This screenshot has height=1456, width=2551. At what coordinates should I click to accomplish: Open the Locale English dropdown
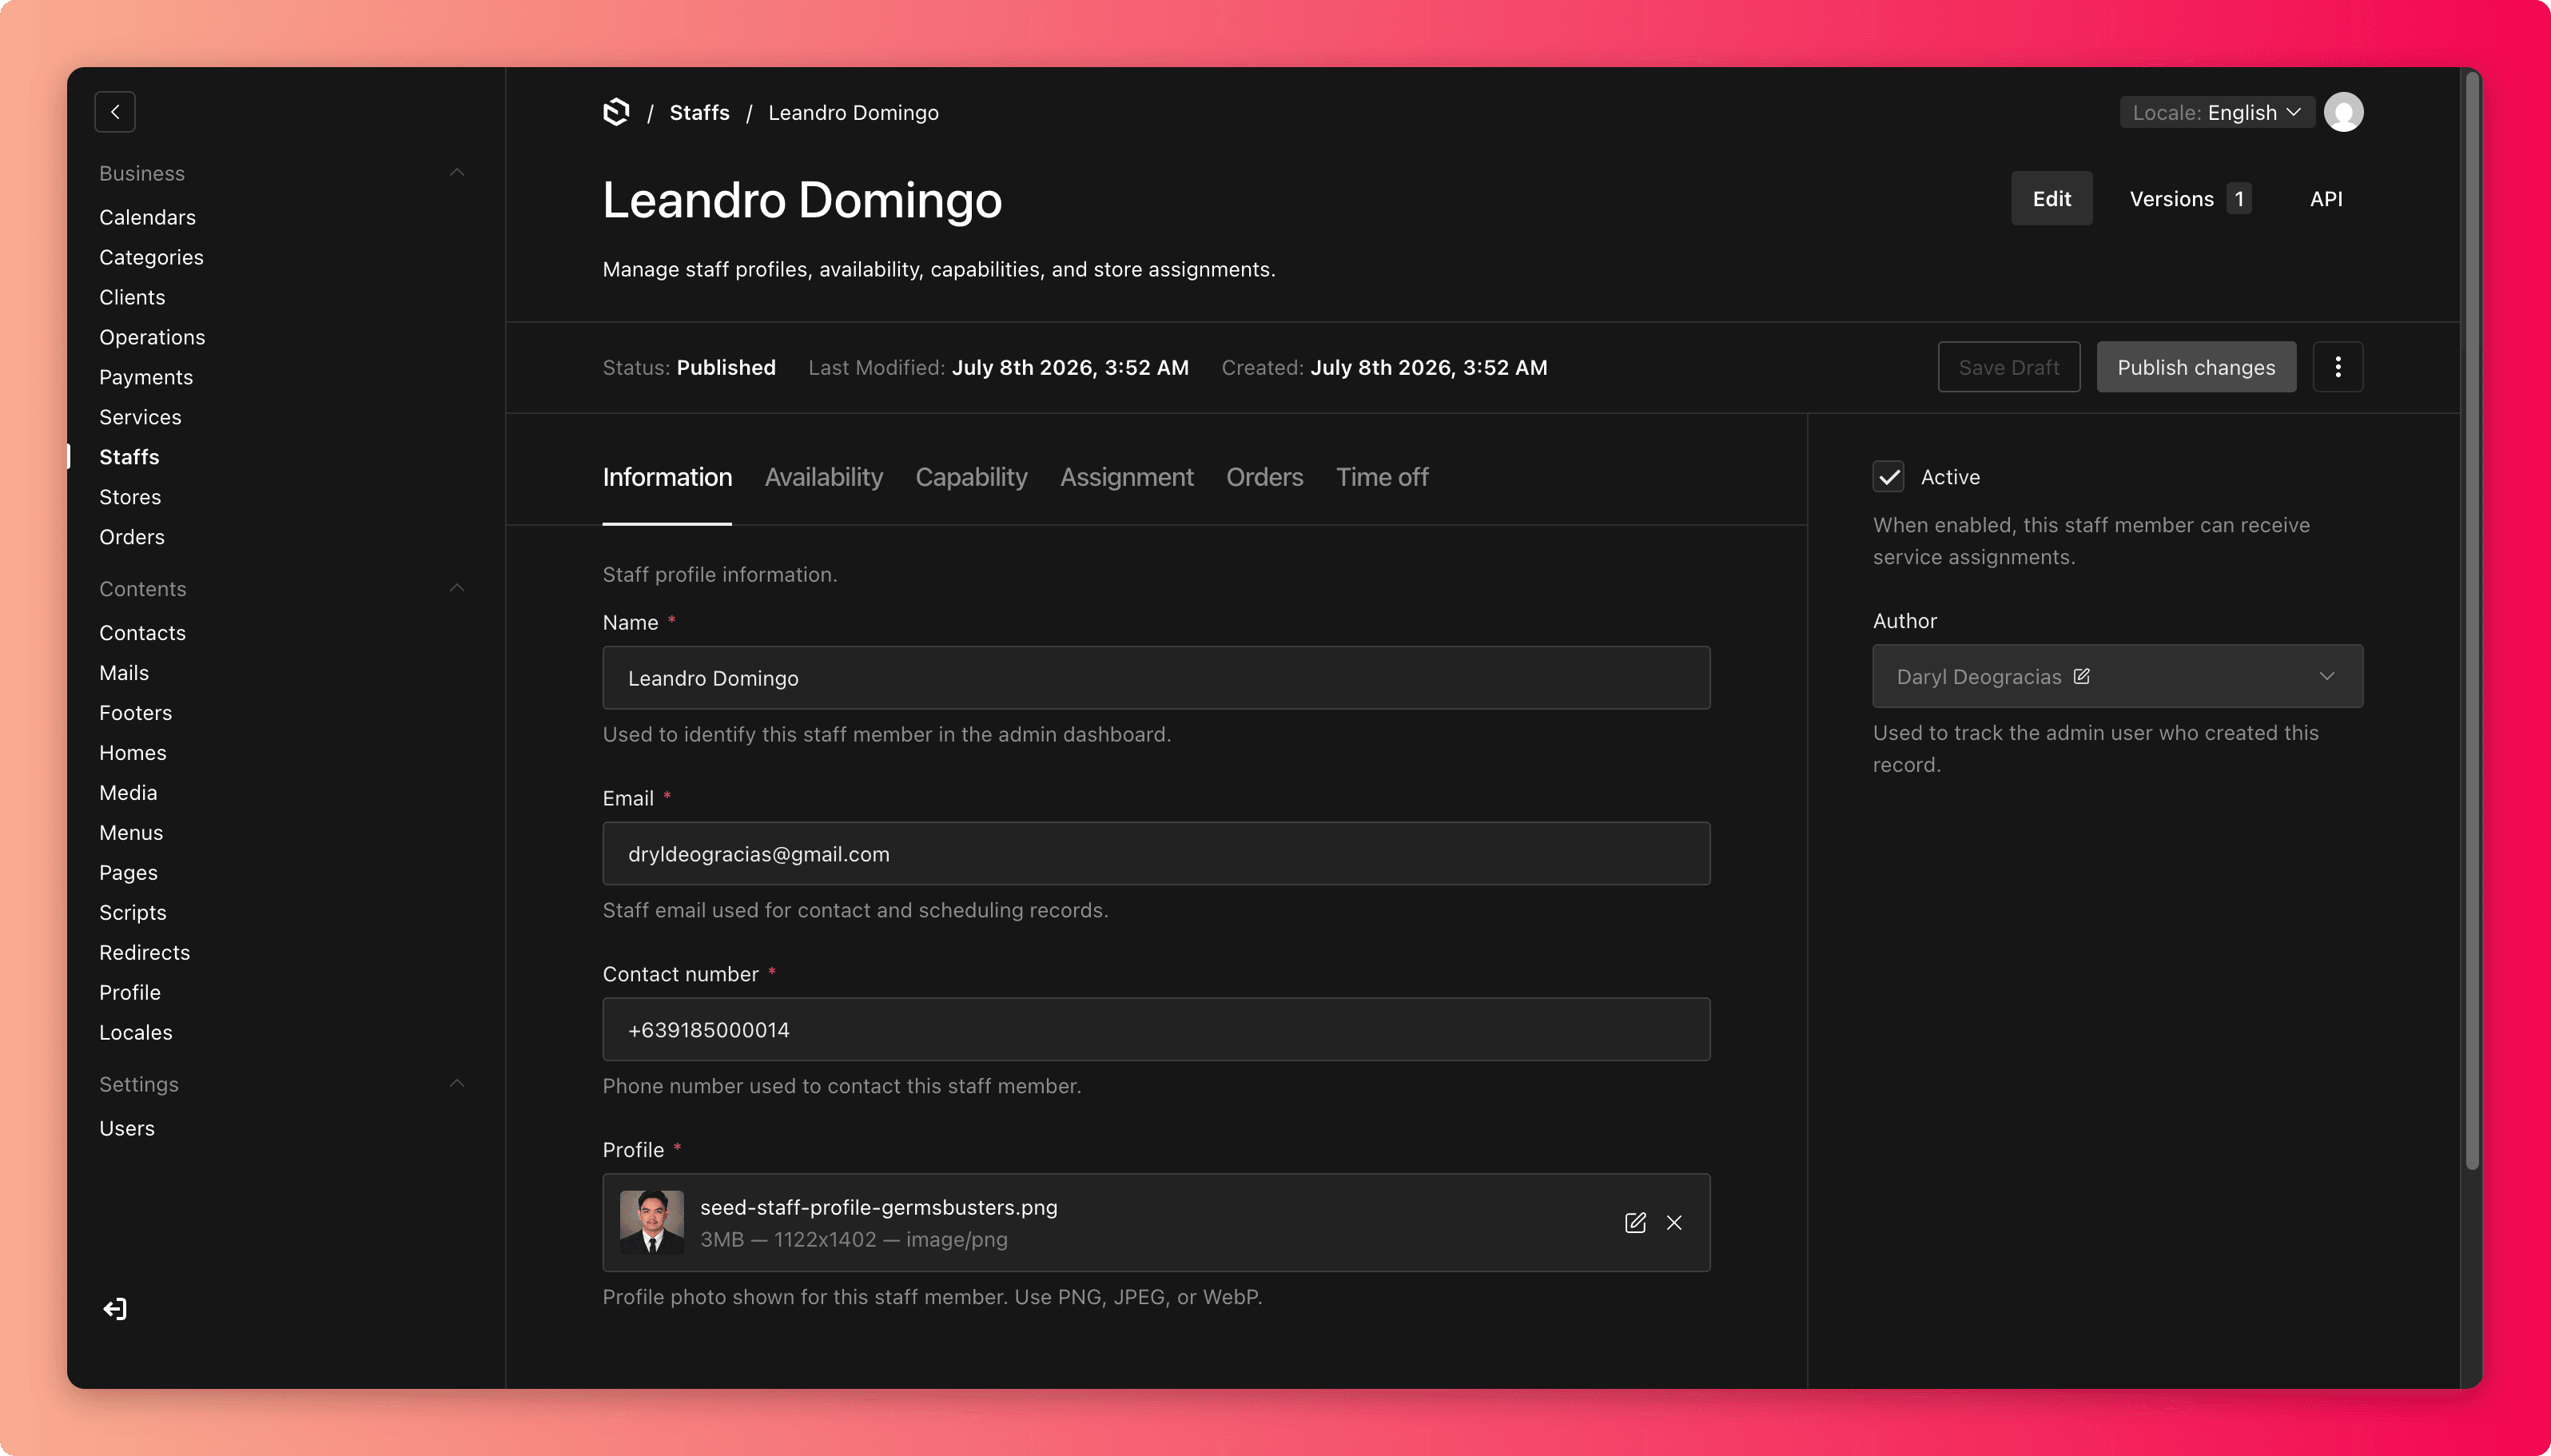pos(2216,112)
